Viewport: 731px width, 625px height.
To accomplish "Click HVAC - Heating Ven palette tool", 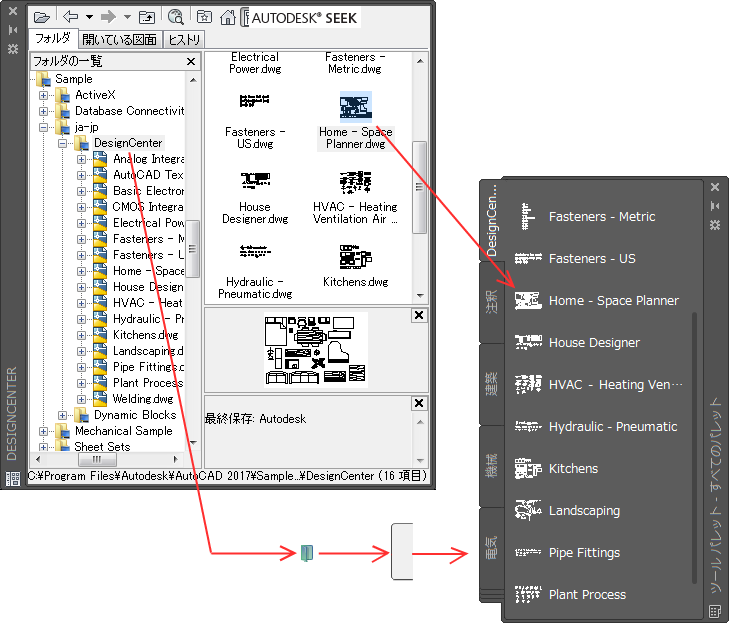I will click(599, 385).
